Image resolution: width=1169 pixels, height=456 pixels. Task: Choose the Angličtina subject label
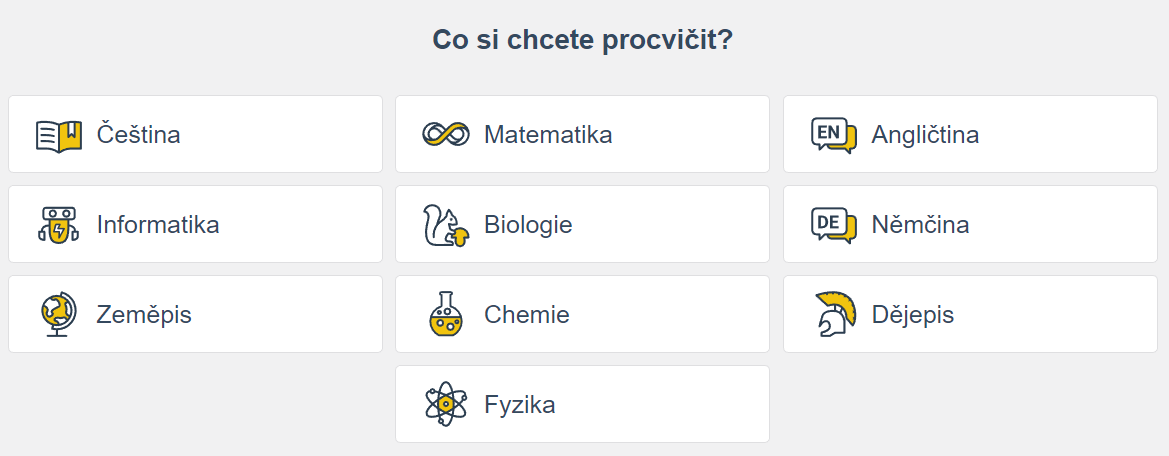tap(925, 134)
